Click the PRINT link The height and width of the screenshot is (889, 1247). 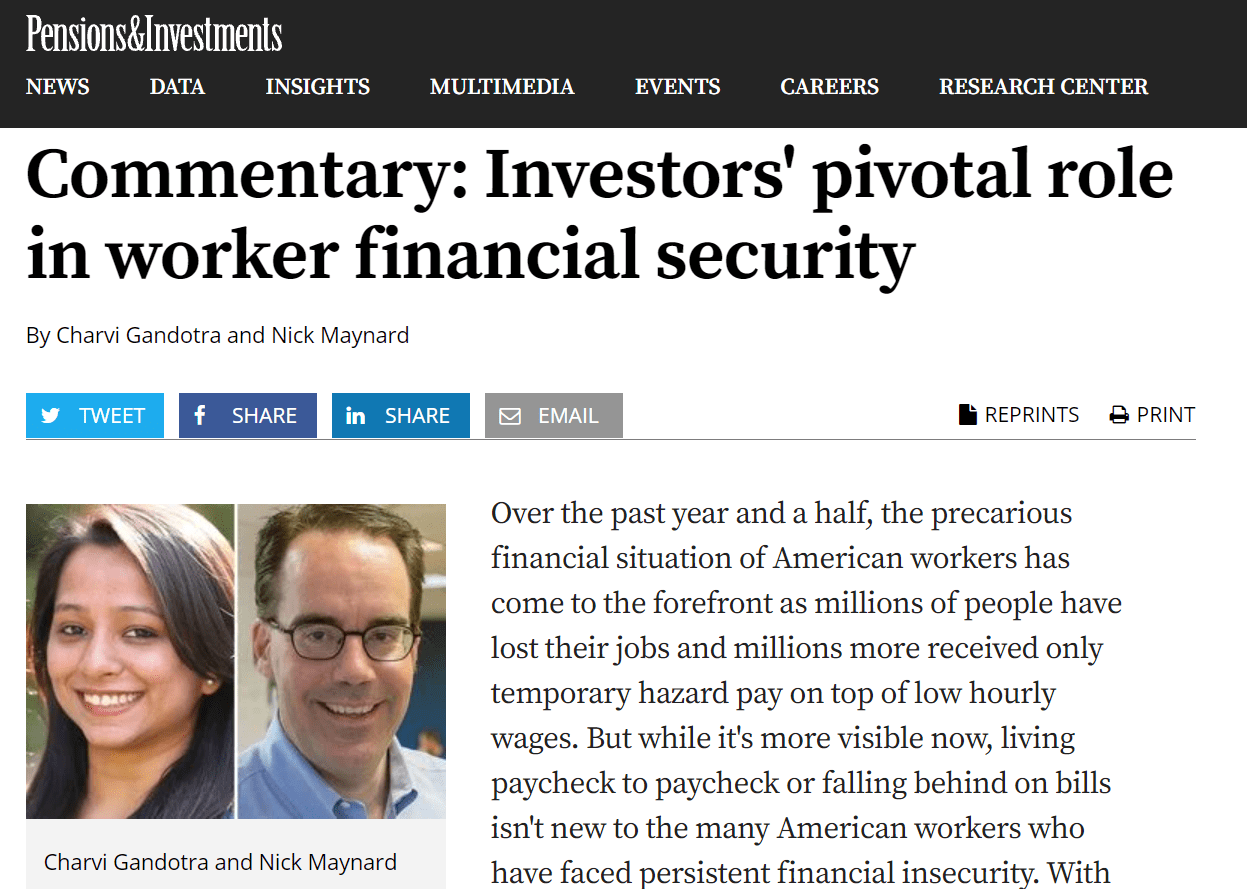1152,415
